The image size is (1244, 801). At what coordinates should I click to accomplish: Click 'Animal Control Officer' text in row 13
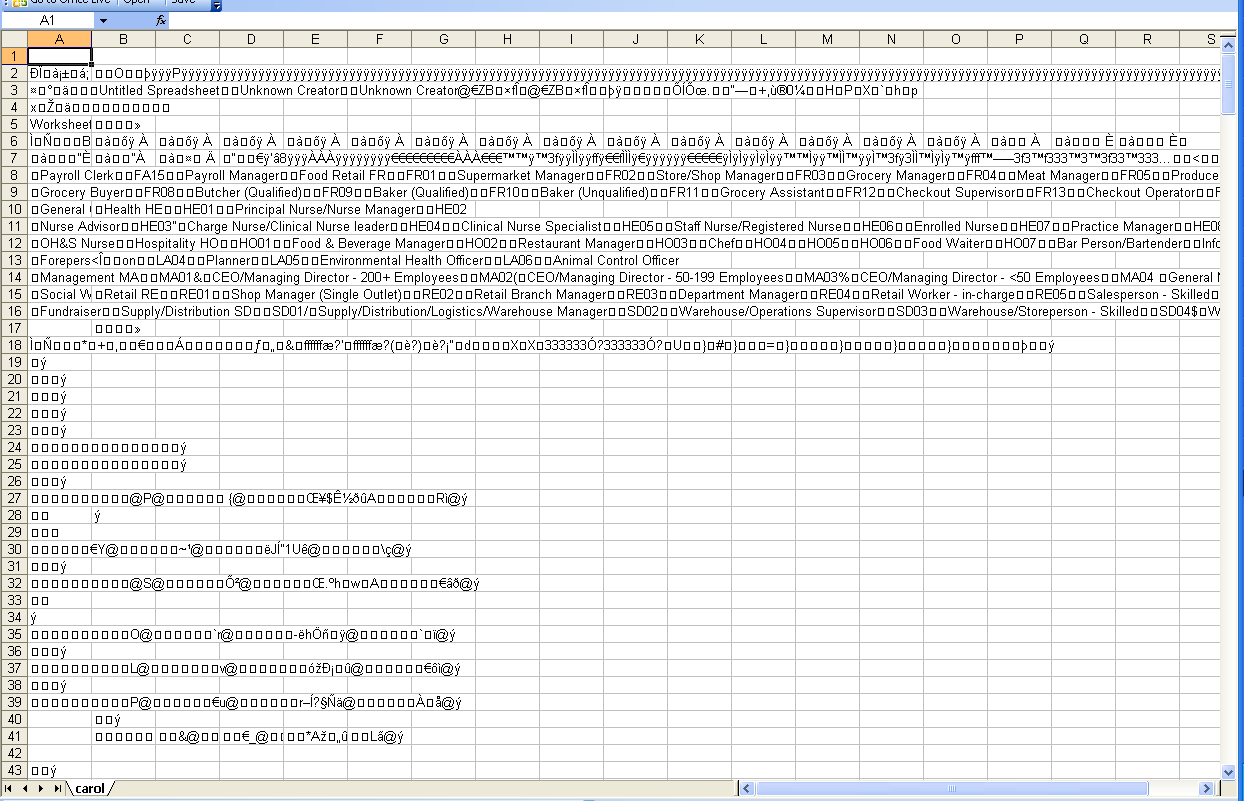pyautogui.click(x=616, y=261)
